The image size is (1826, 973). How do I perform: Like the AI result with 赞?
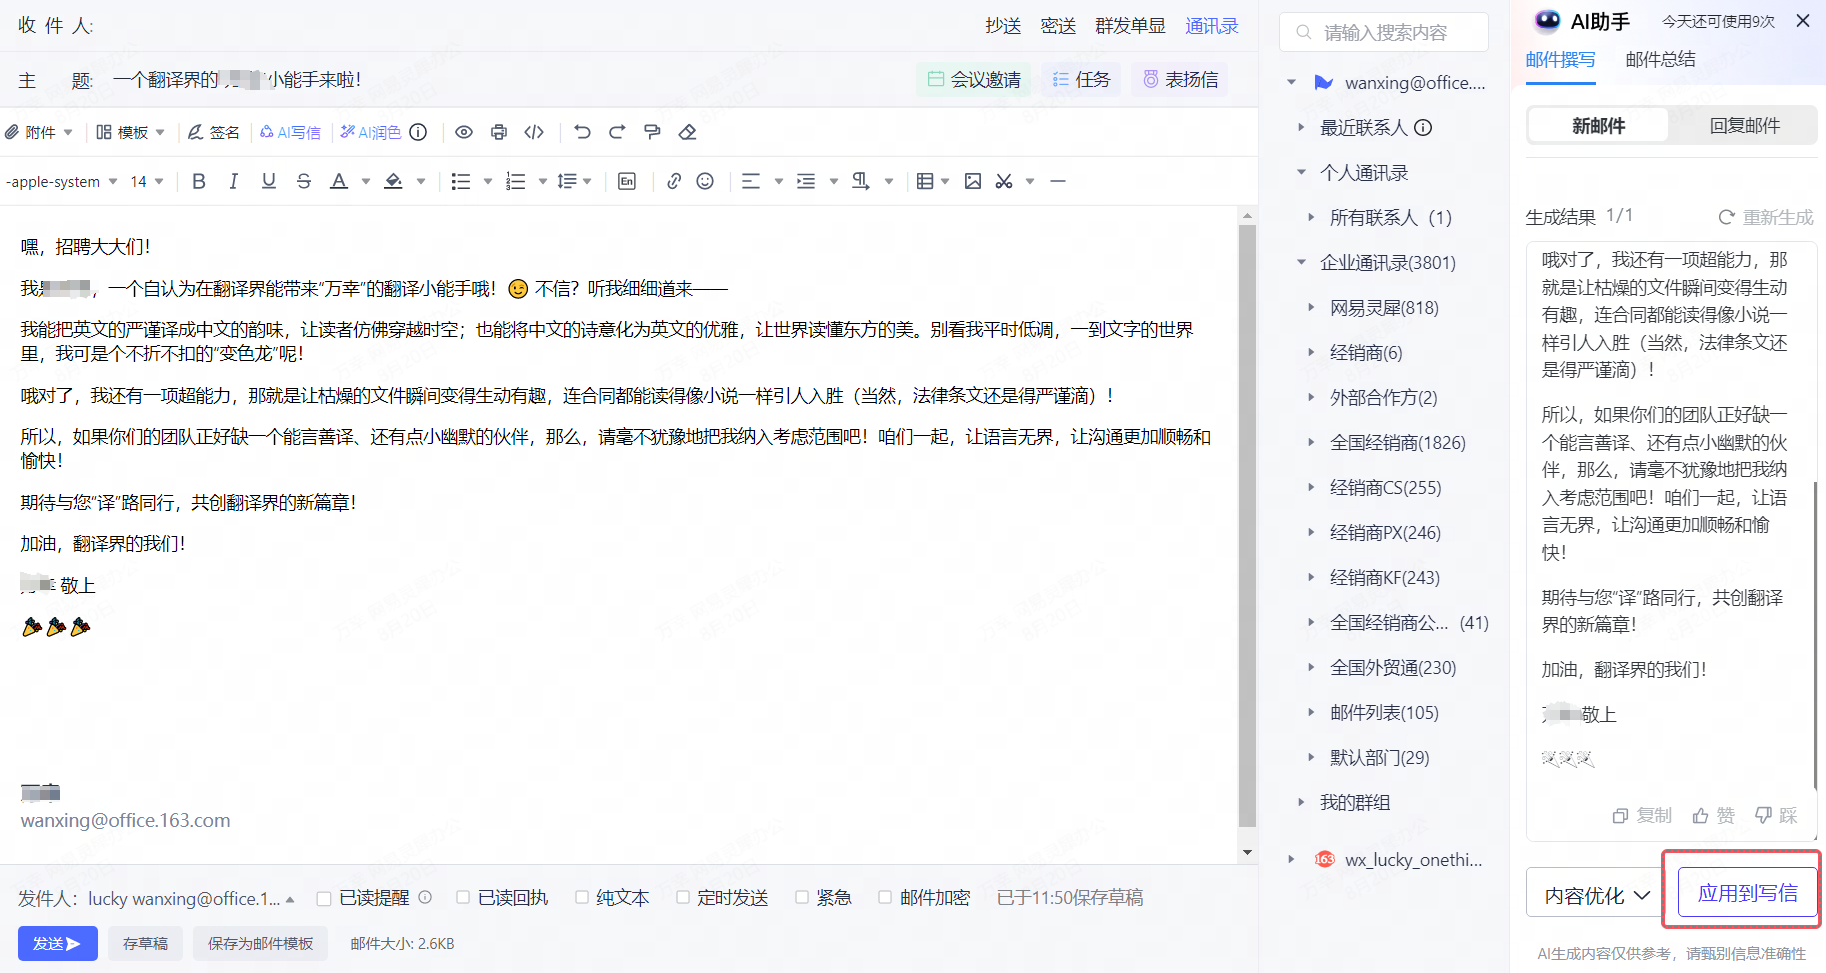1714,815
